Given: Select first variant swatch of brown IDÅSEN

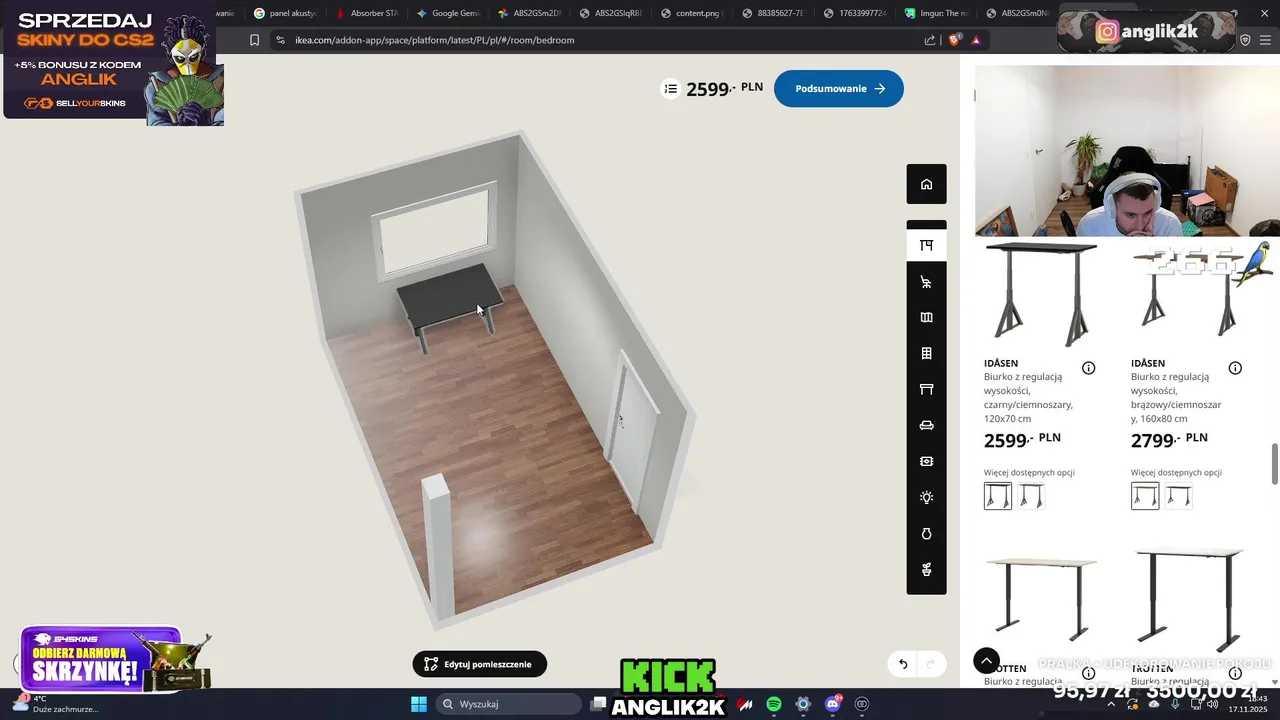Looking at the screenshot, I should pyautogui.click(x=1145, y=496).
